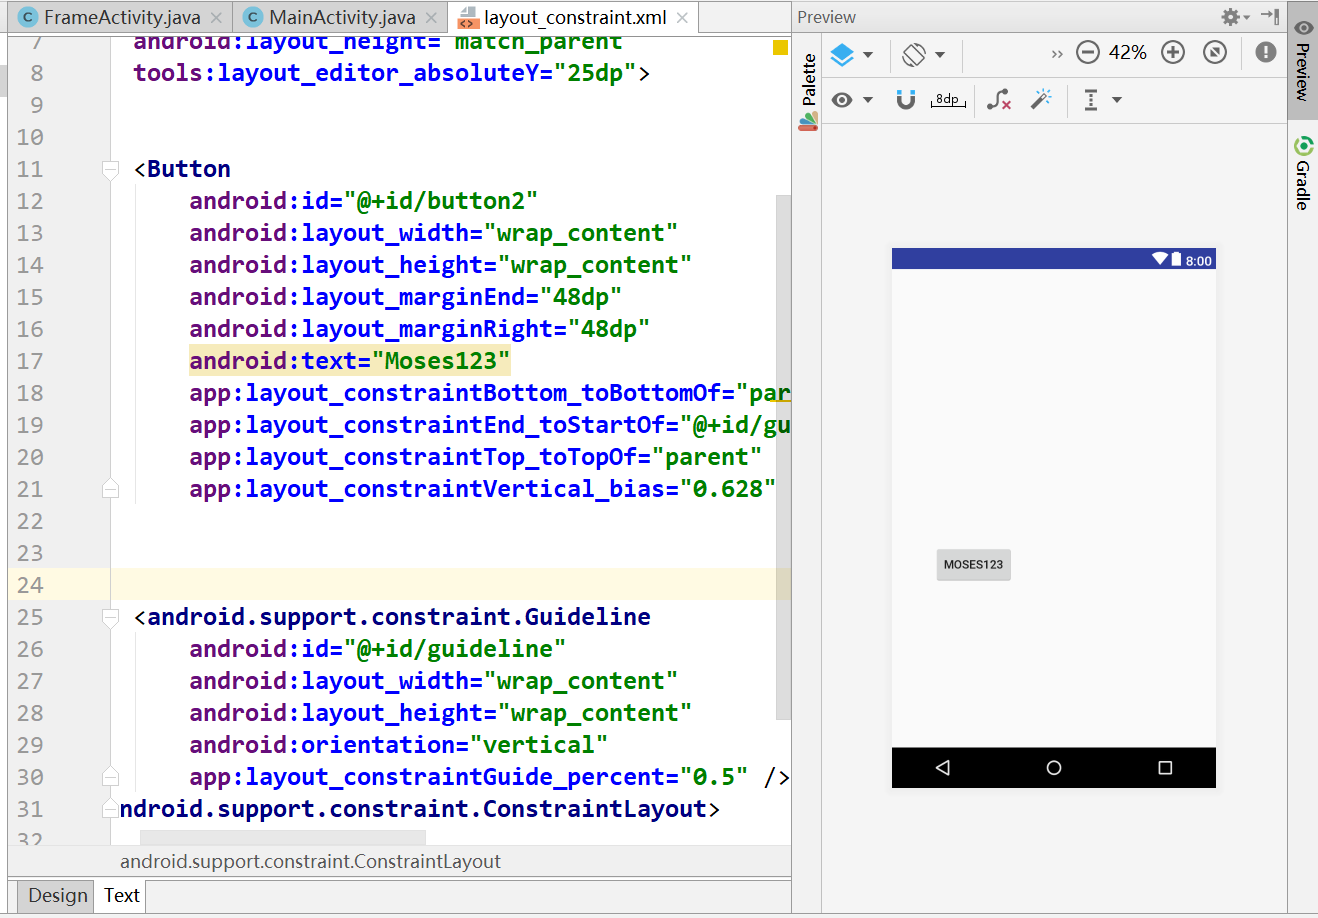The image size is (1318, 918).
Task: Open gear settings dropdown arrow
Action: pyautogui.click(x=1247, y=18)
